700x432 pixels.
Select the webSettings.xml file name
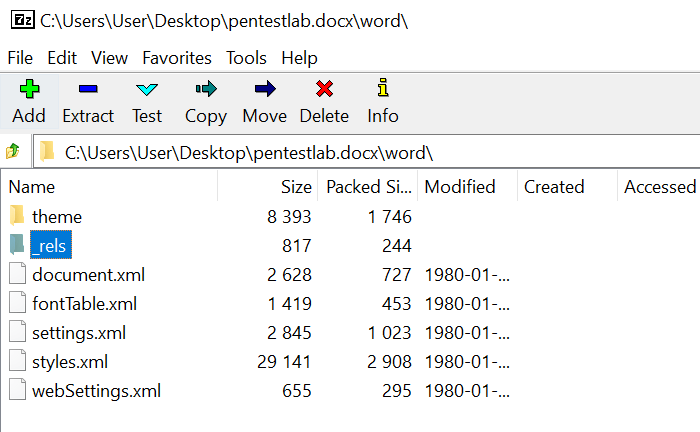pyautogui.click(x=96, y=391)
